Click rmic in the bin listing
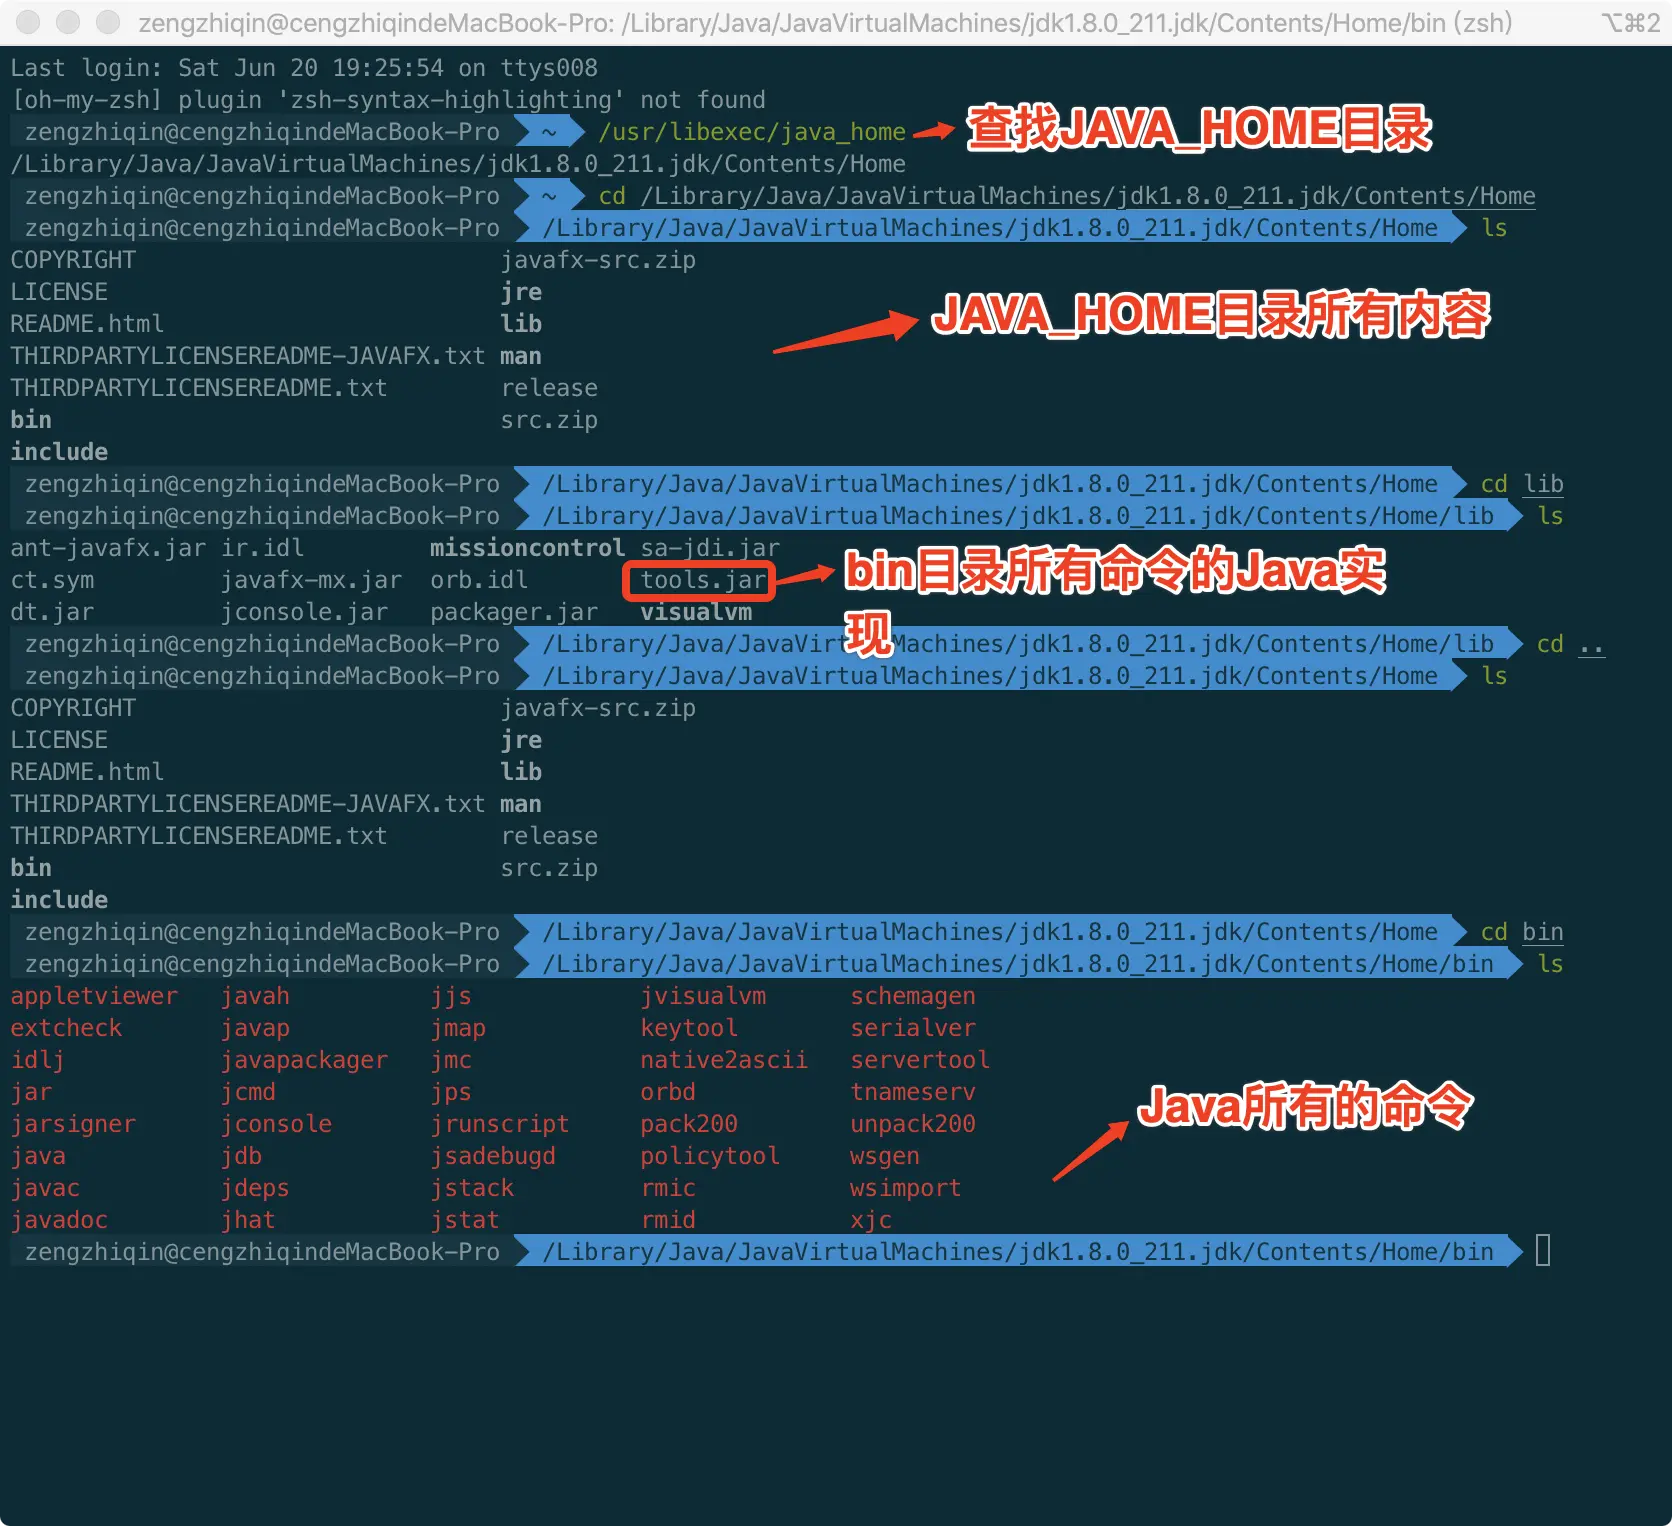Screen dimensions: 1672x1526 pos(668,1188)
